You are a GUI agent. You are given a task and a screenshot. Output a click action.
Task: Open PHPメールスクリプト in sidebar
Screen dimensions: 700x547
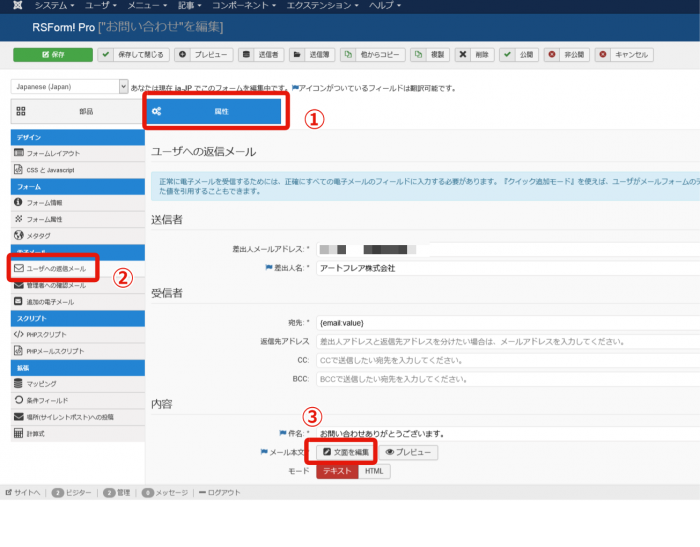(78, 351)
